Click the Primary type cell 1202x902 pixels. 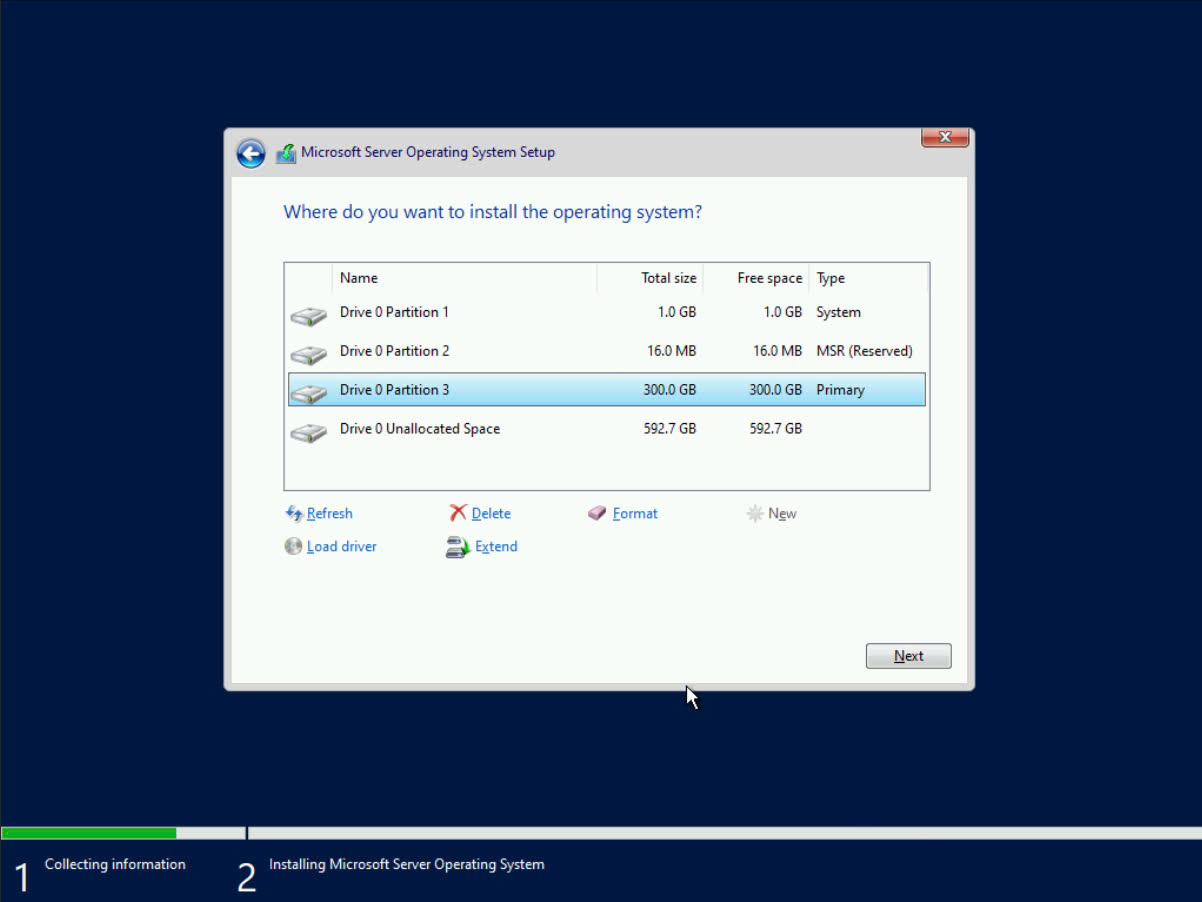pyautogui.click(x=840, y=390)
